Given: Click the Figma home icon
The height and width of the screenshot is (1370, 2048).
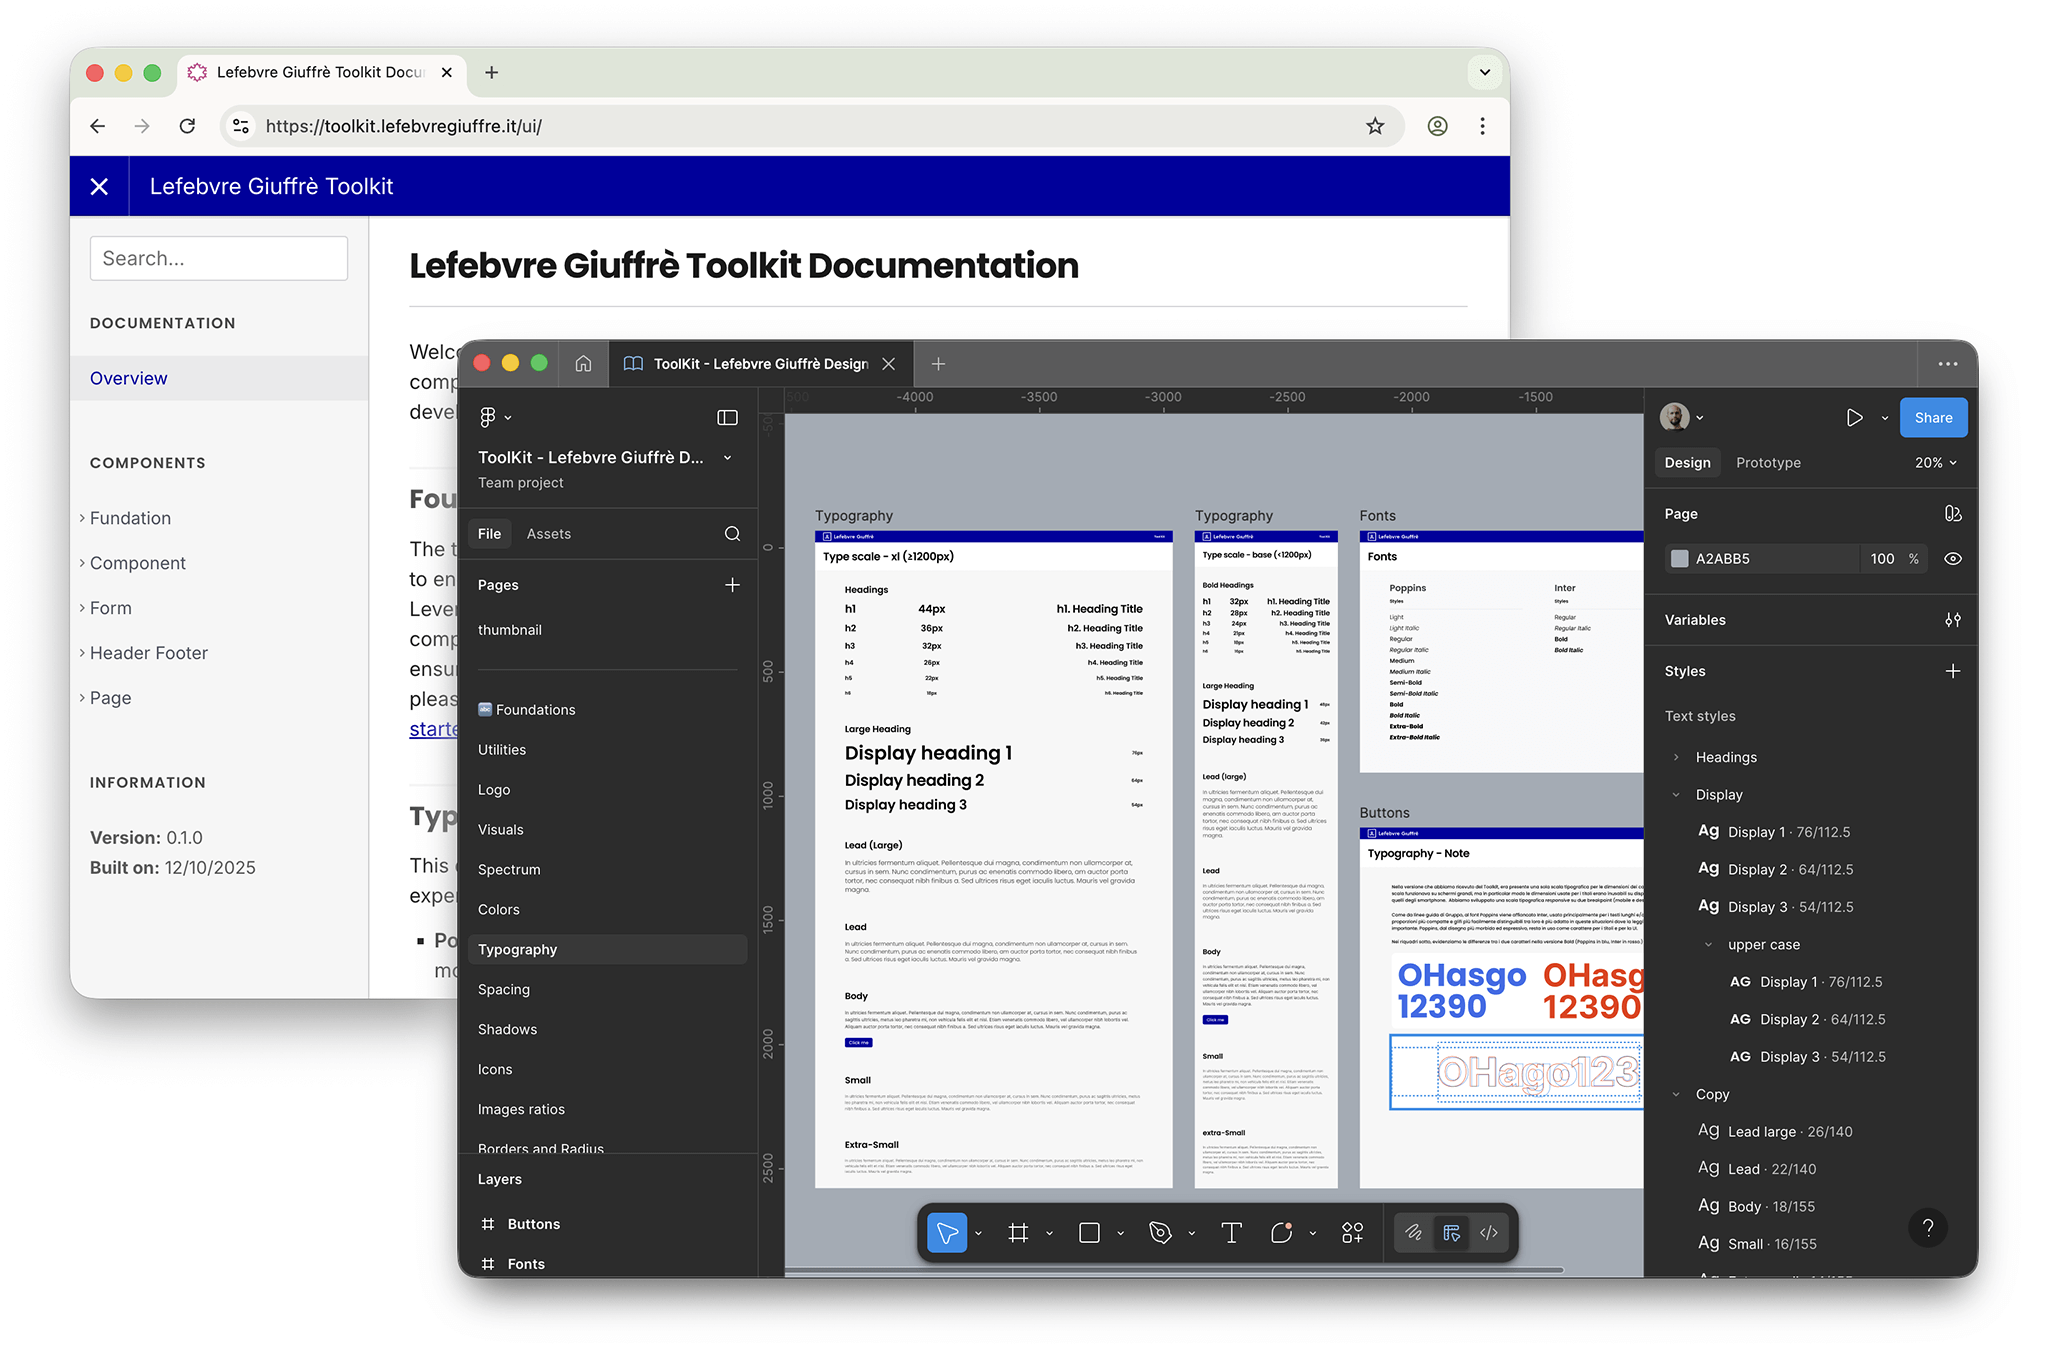Looking at the screenshot, I should click(583, 364).
